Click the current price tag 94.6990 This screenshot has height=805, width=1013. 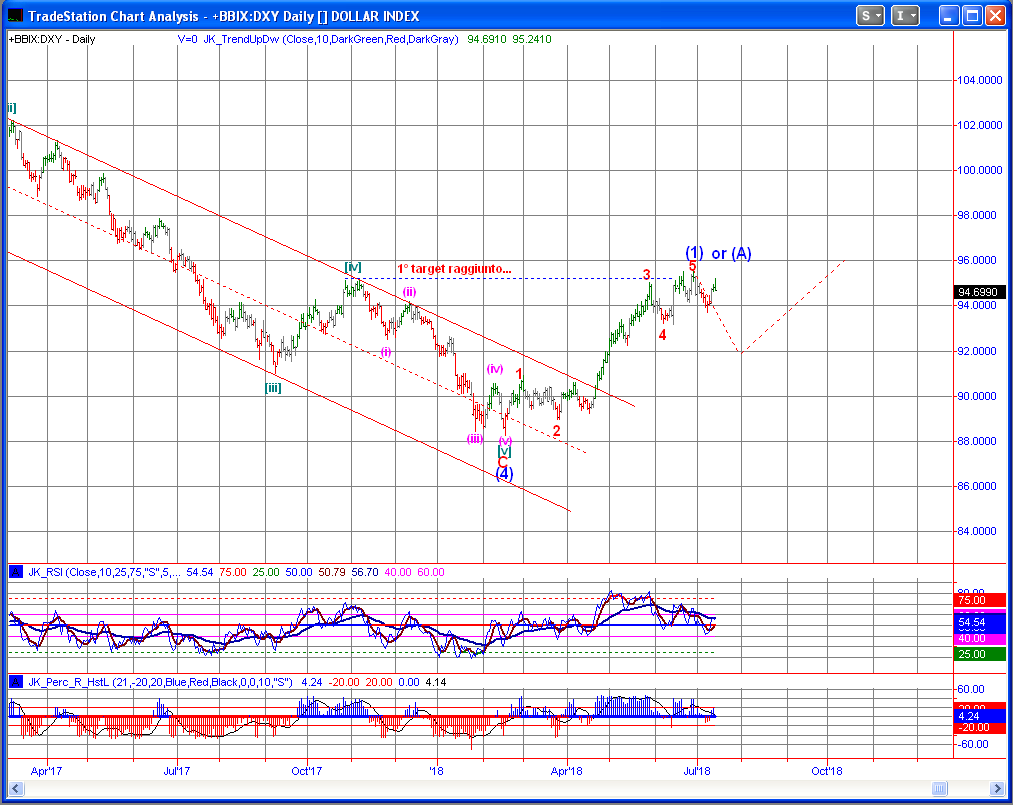980,293
